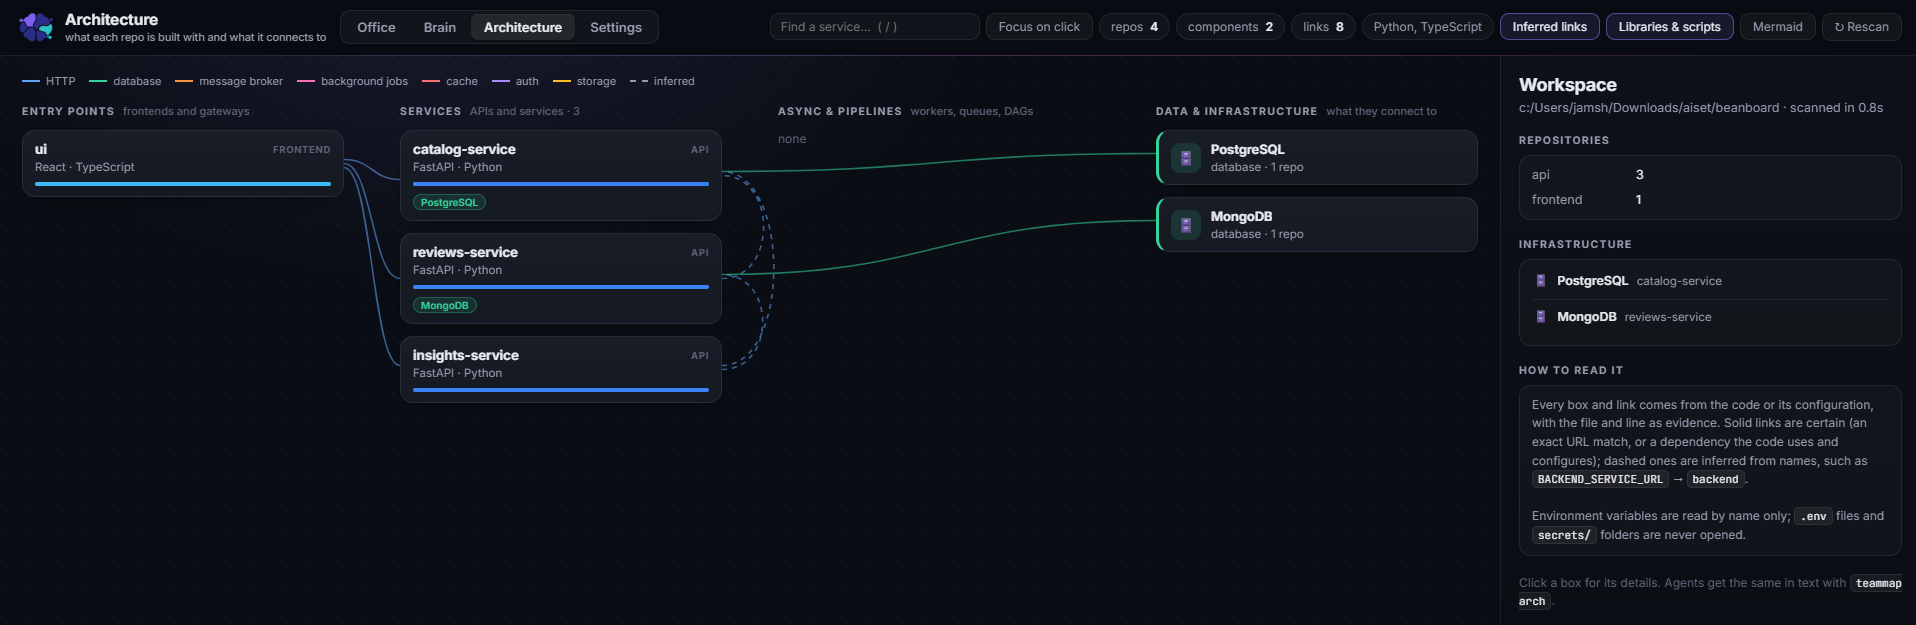The height and width of the screenshot is (625, 1916).
Task: Open the Settings tab
Action: pyautogui.click(x=616, y=27)
